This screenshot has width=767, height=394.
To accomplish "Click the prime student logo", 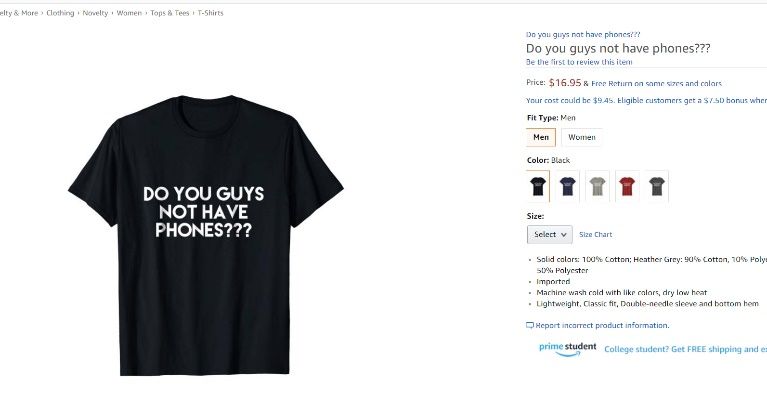I will (x=568, y=349).
